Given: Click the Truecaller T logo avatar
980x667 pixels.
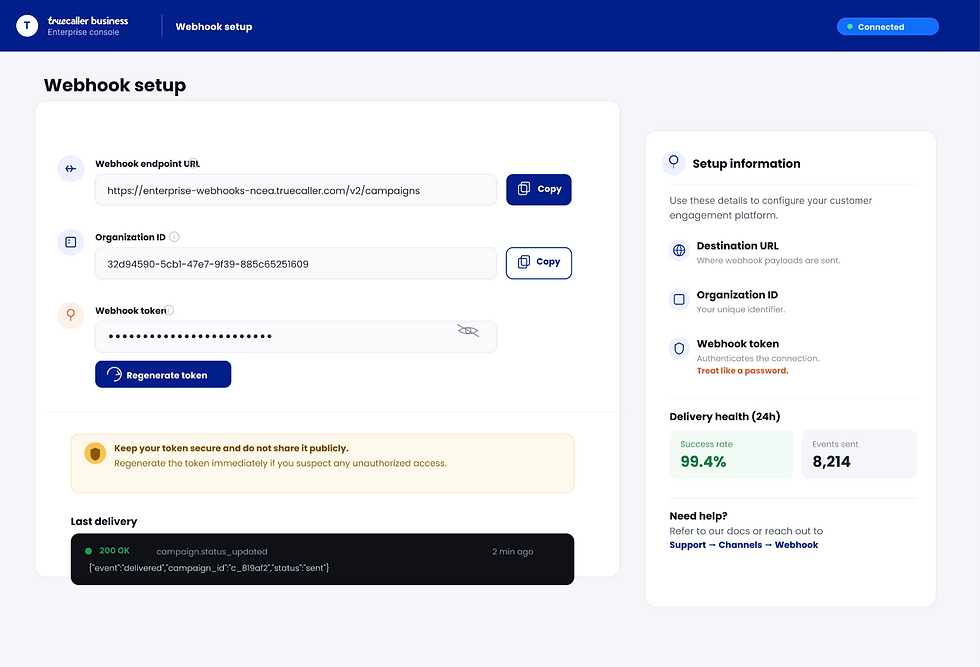Looking at the screenshot, I should tap(27, 26).
